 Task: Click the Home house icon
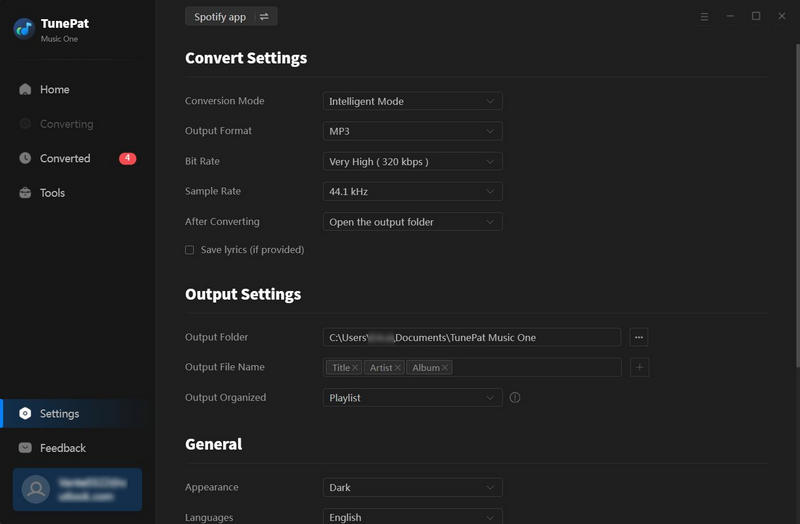click(25, 89)
